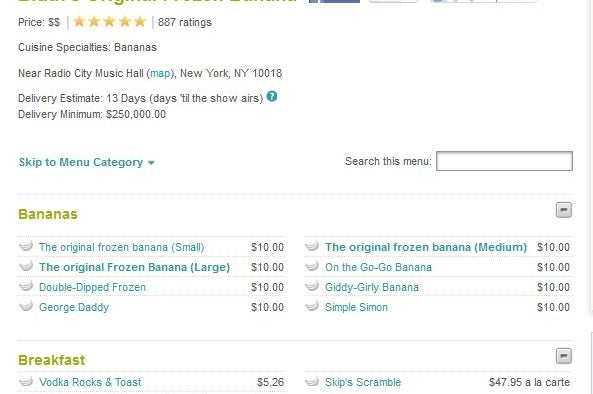This screenshot has width=593, height=394.
Task: Open the Skip to Menu Category dropdown
Action: click(87, 162)
